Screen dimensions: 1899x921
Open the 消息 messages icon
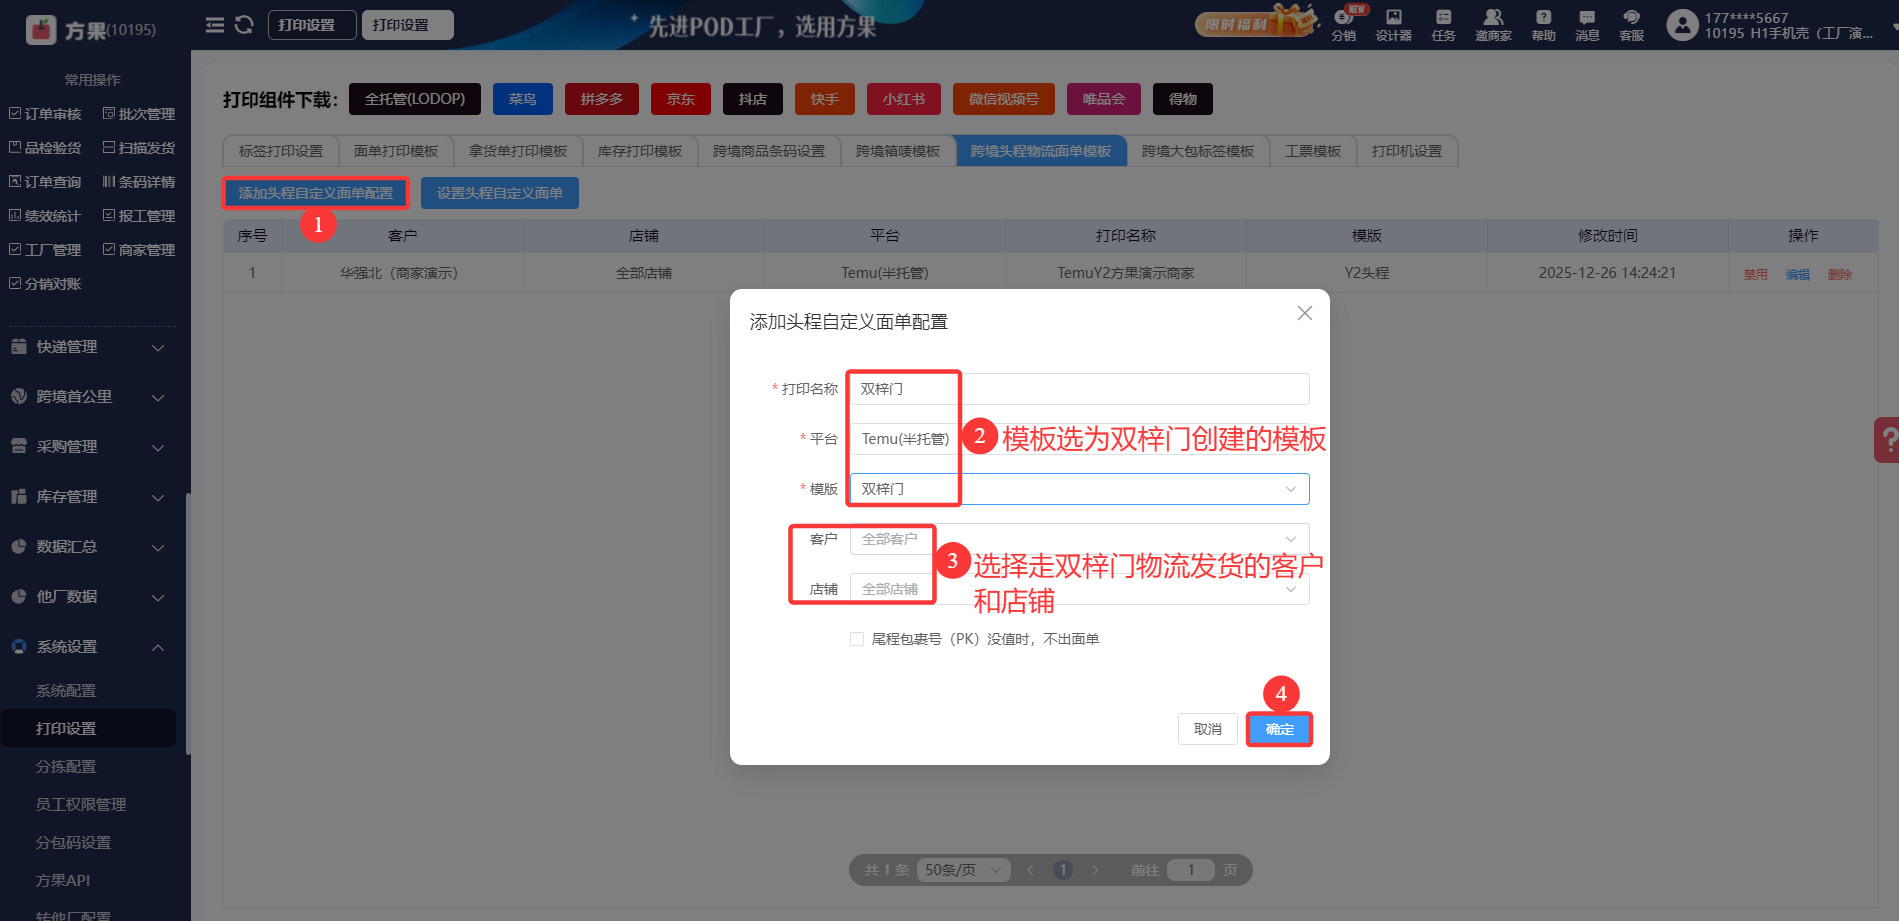(1587, 26)
